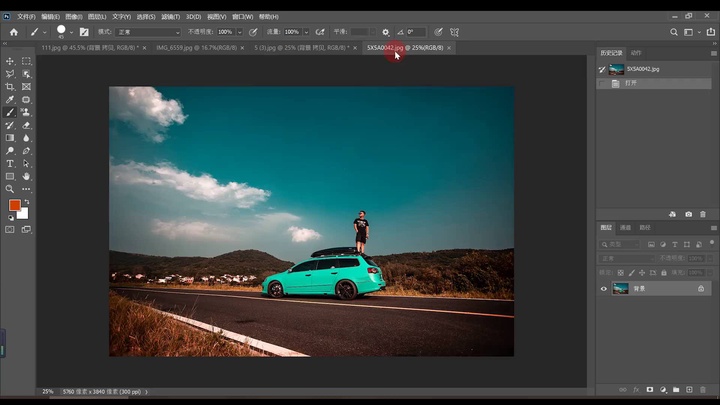Select the 打开 history state
The width and height of the screenshot is (720, 405).
pyautogui.click(x=632, y=83)
